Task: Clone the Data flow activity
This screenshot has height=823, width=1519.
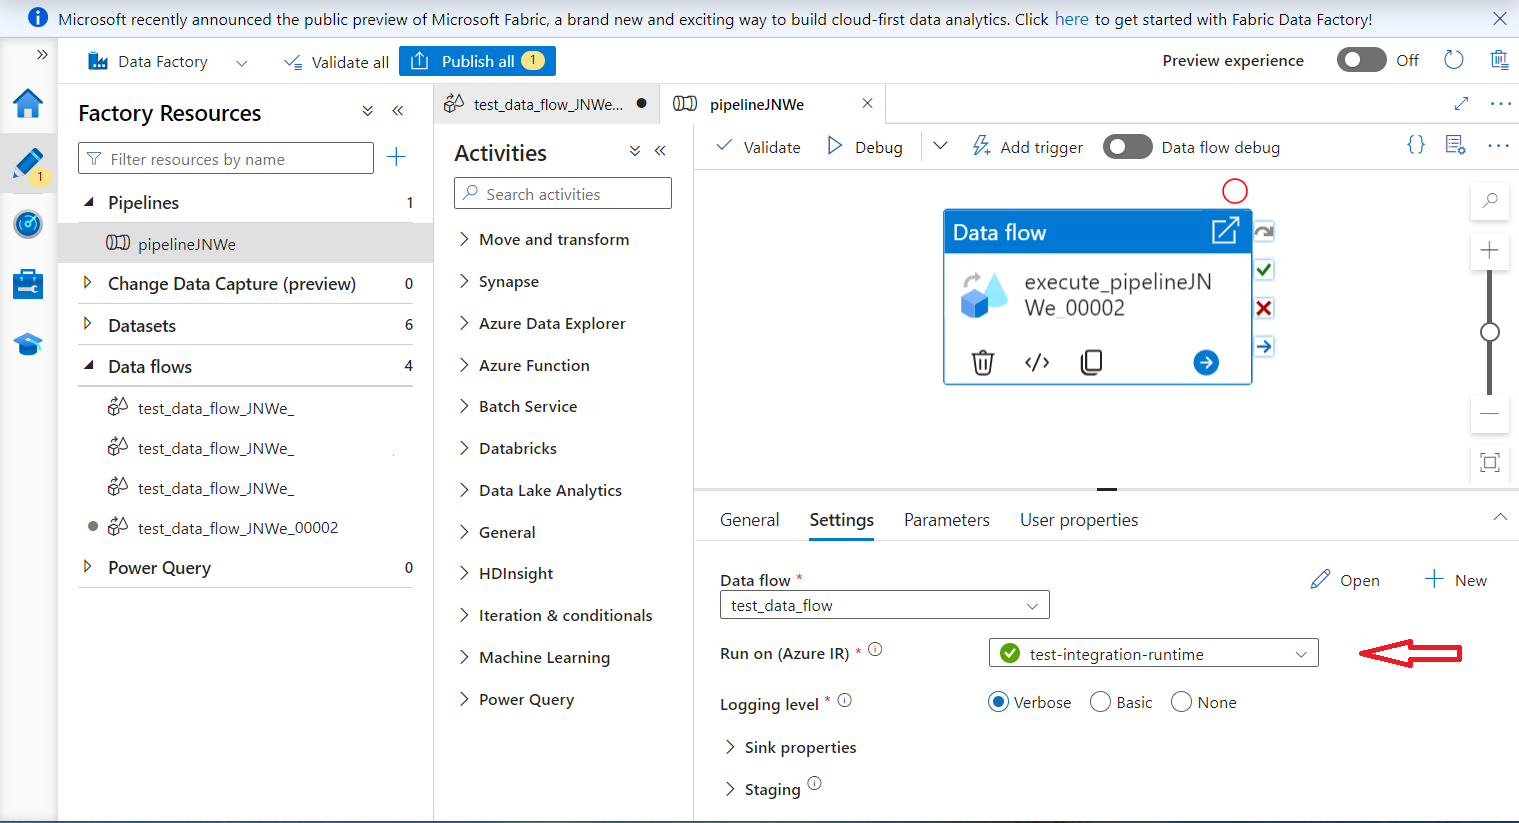Action: [1091, 362]
